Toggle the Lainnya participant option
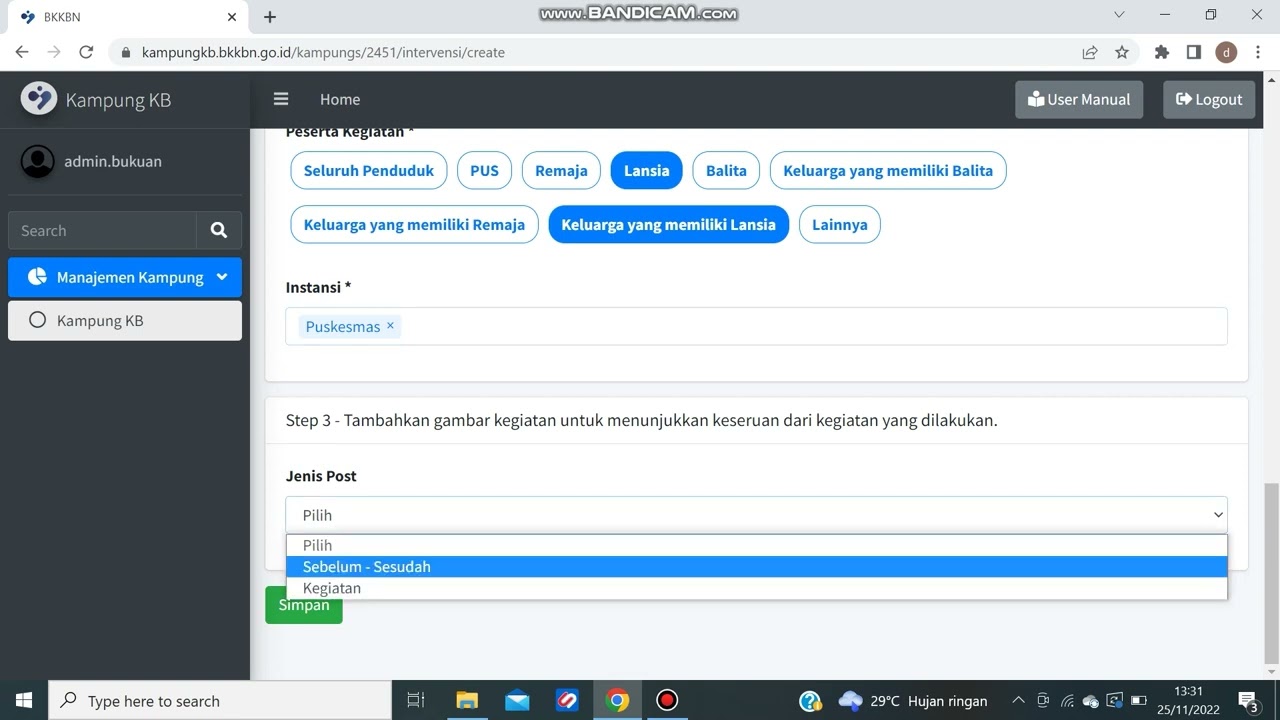The width and height of the screenshot is (1280, 720). pos(840,224)
